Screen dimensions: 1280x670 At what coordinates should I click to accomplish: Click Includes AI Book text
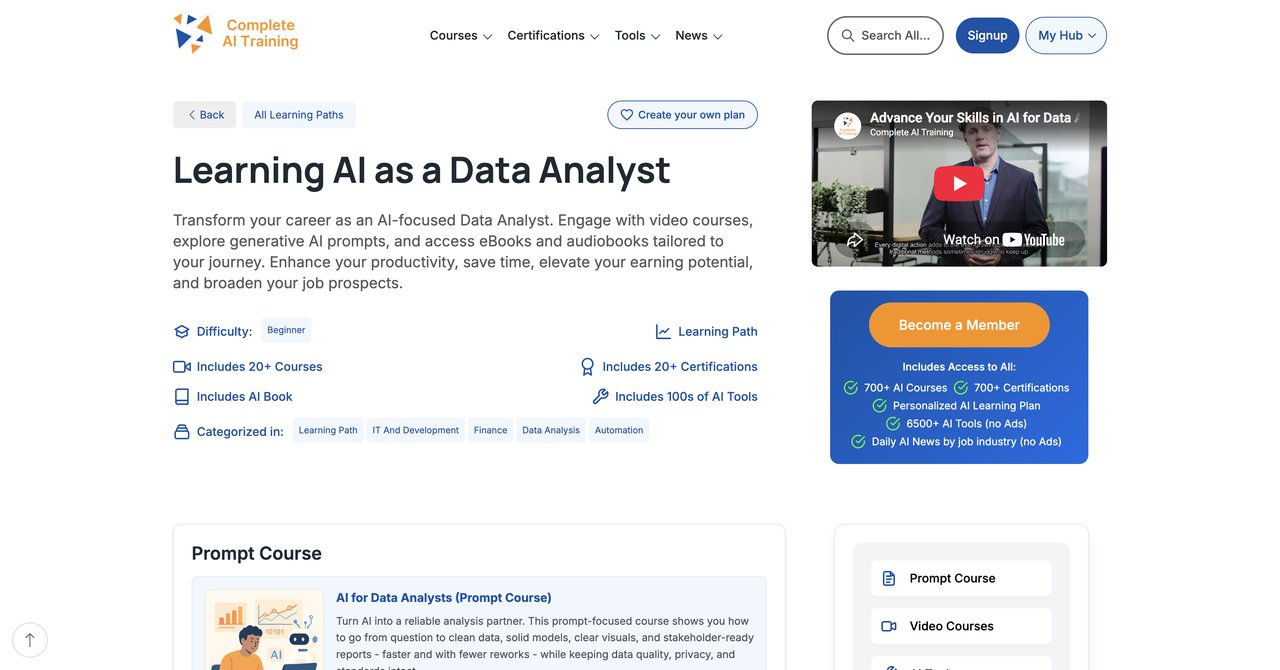click(x=245, y=397)
